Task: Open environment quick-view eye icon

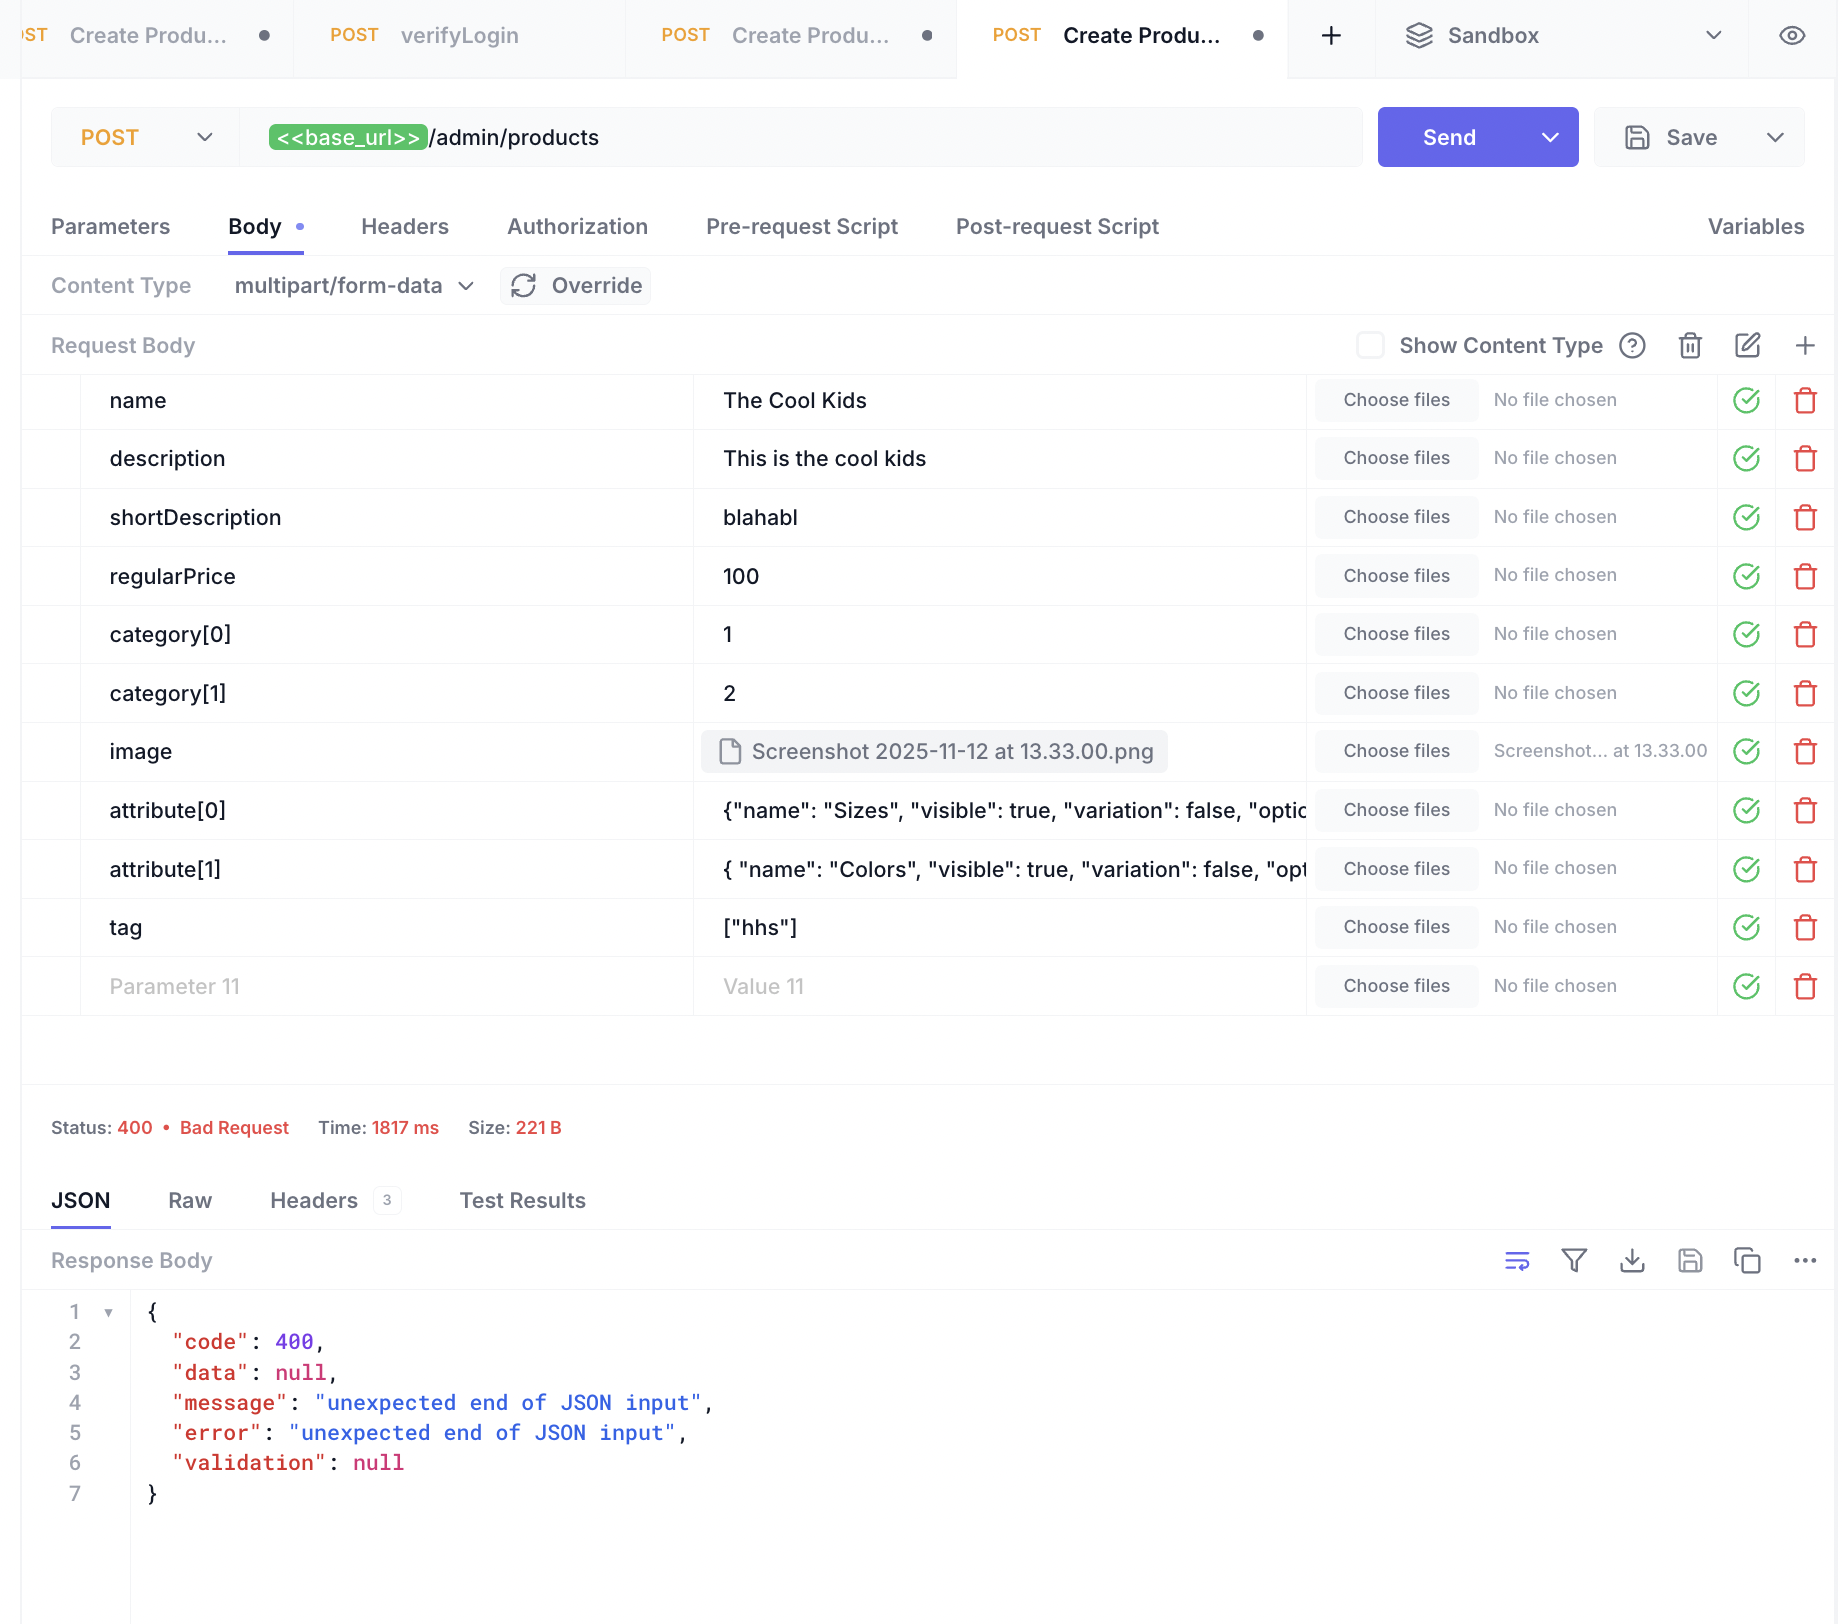Action: (1792, 36)
